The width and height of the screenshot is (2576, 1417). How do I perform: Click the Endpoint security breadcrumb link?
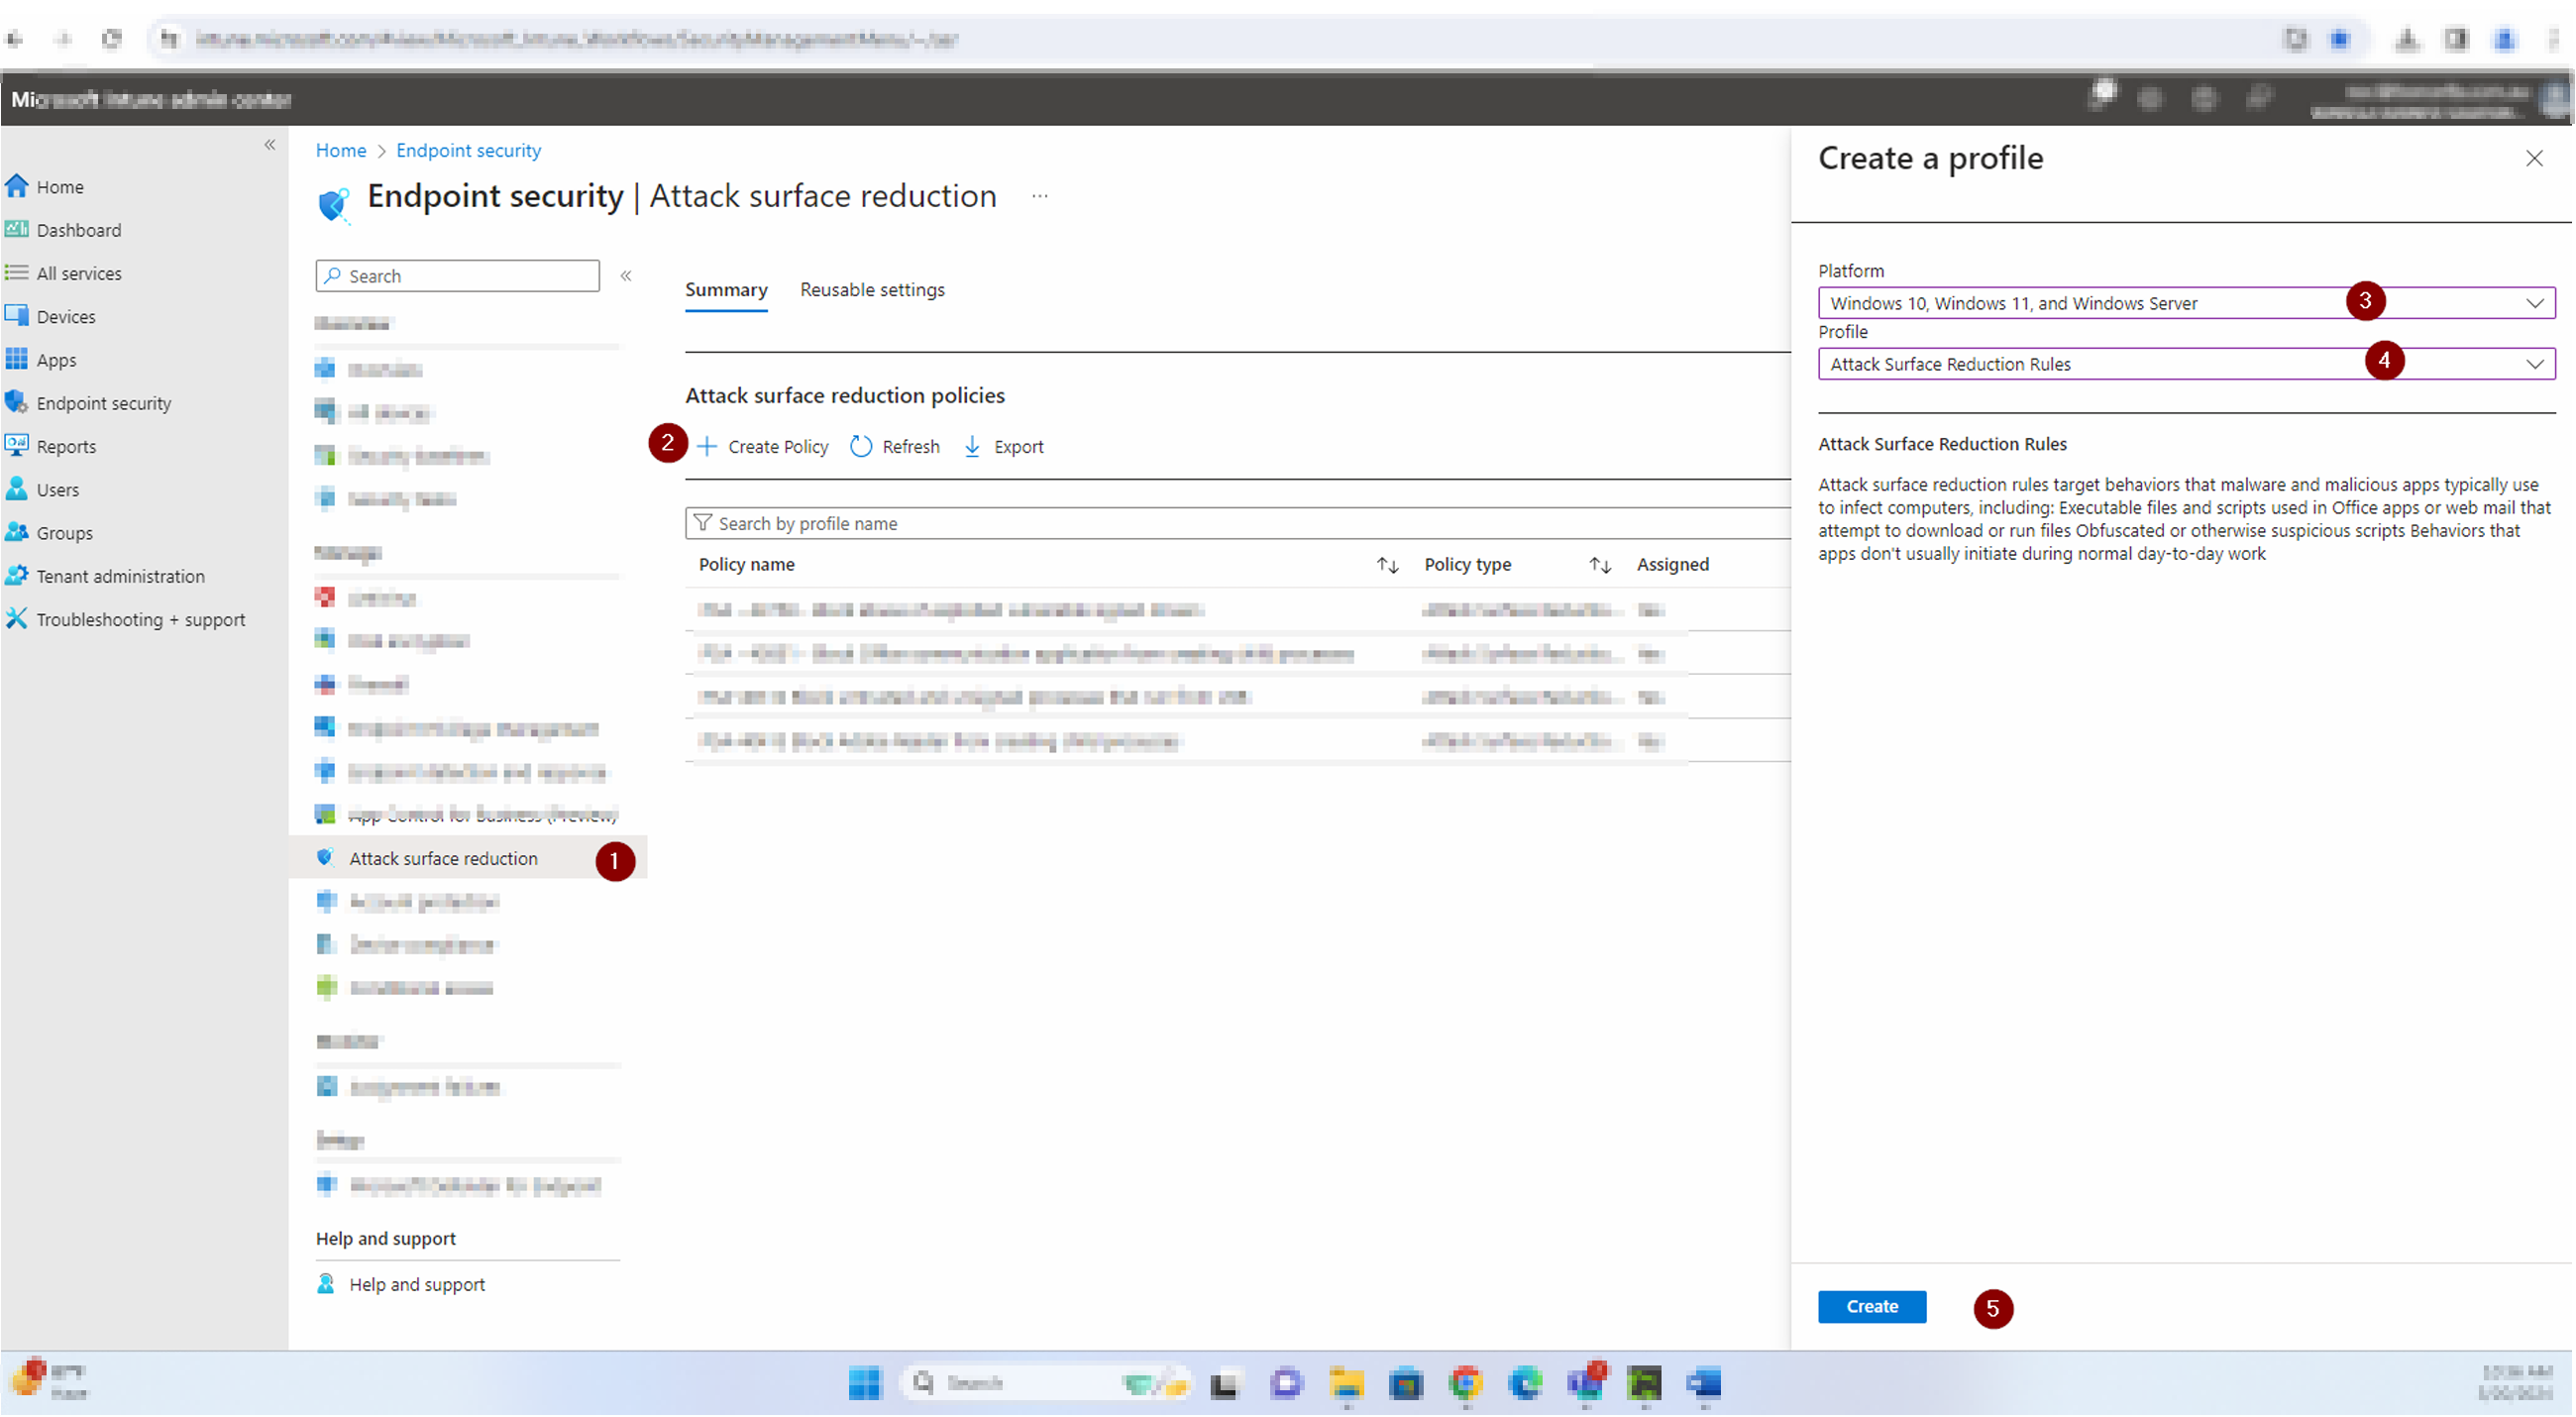468,150
